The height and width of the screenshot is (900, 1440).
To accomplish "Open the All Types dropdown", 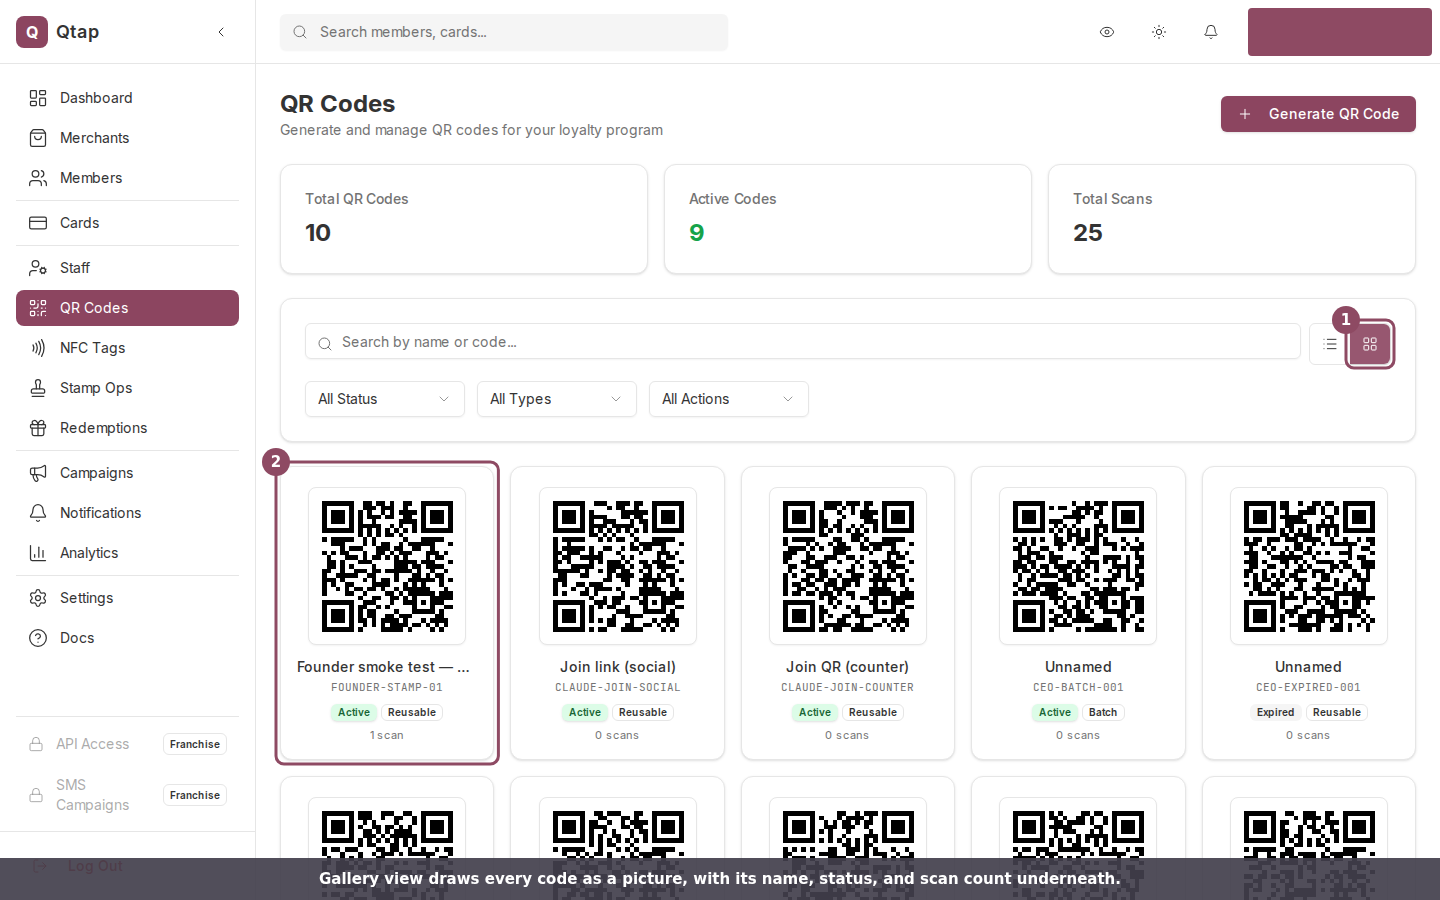I will pyautogui.click(x=557, y=399).
